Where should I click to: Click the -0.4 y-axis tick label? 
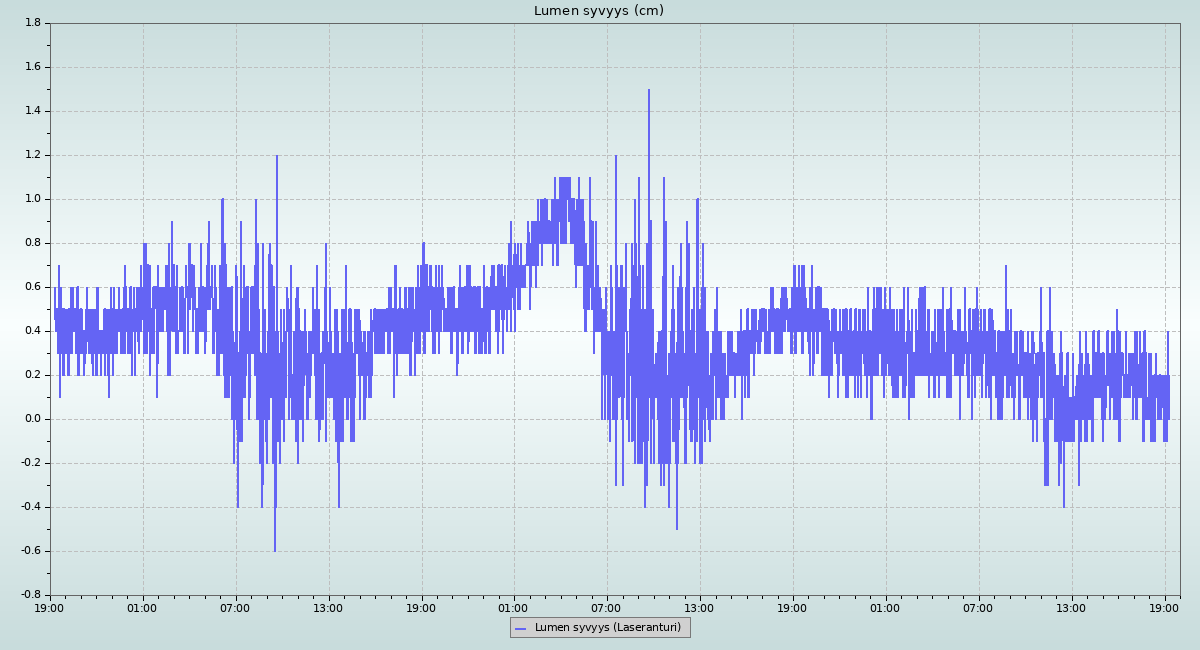30,507
